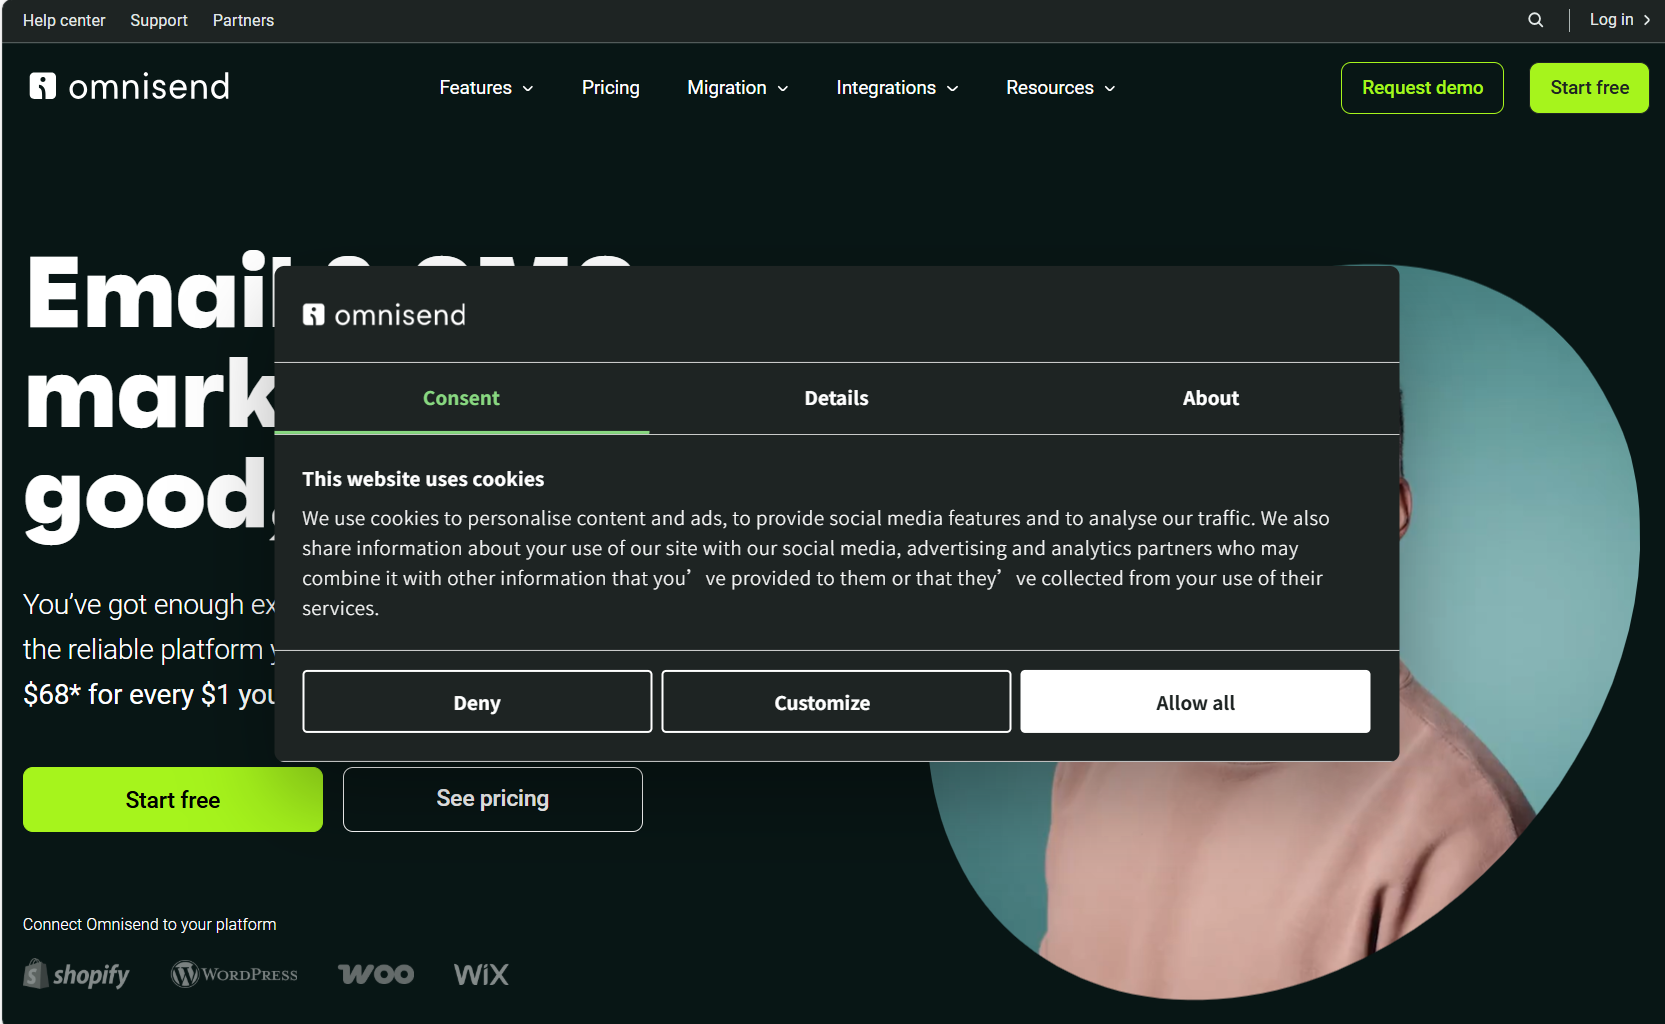Click the Woo platform logo

[x=376, y=974]
